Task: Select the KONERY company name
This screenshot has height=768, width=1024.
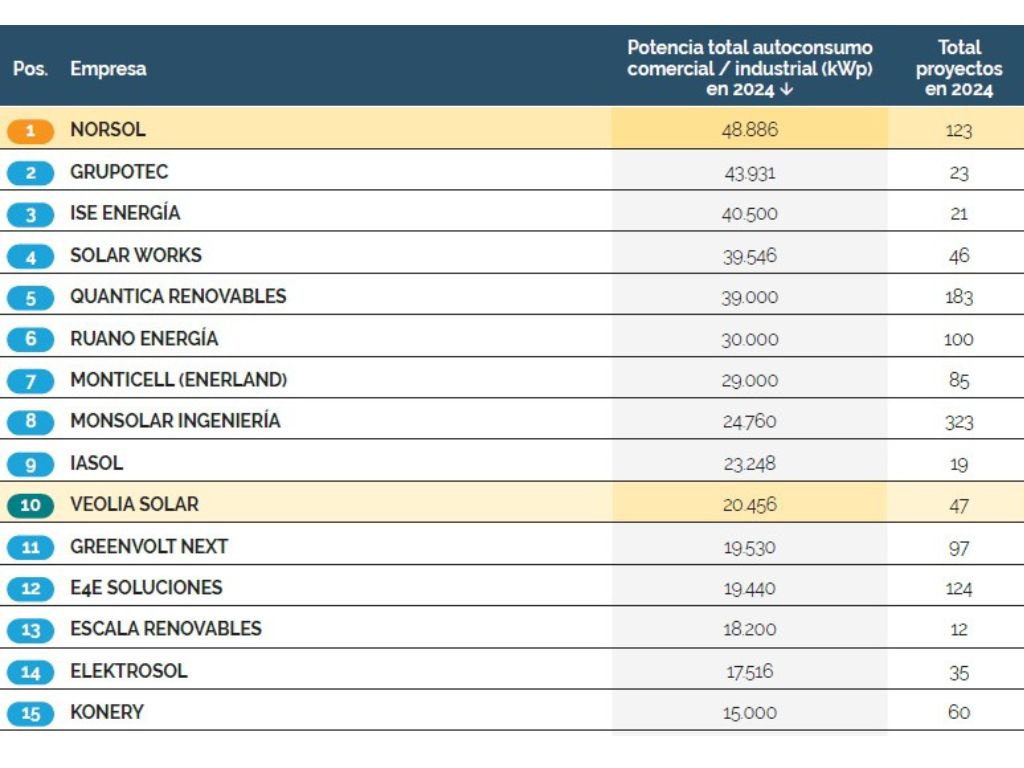Action: tap(107, 712)
